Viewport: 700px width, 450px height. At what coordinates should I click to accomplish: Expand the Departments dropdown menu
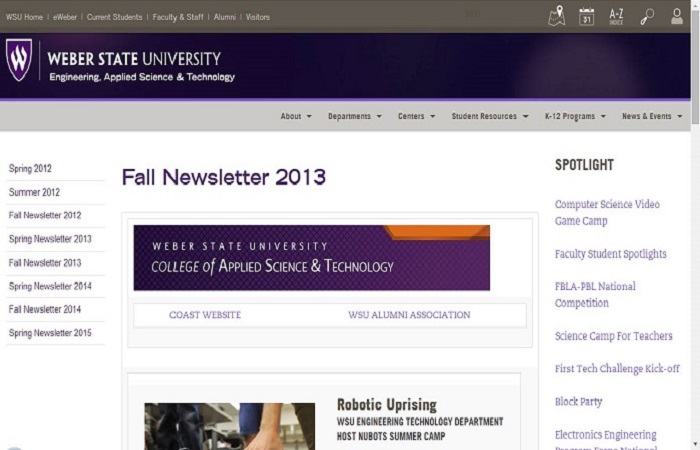354,116
